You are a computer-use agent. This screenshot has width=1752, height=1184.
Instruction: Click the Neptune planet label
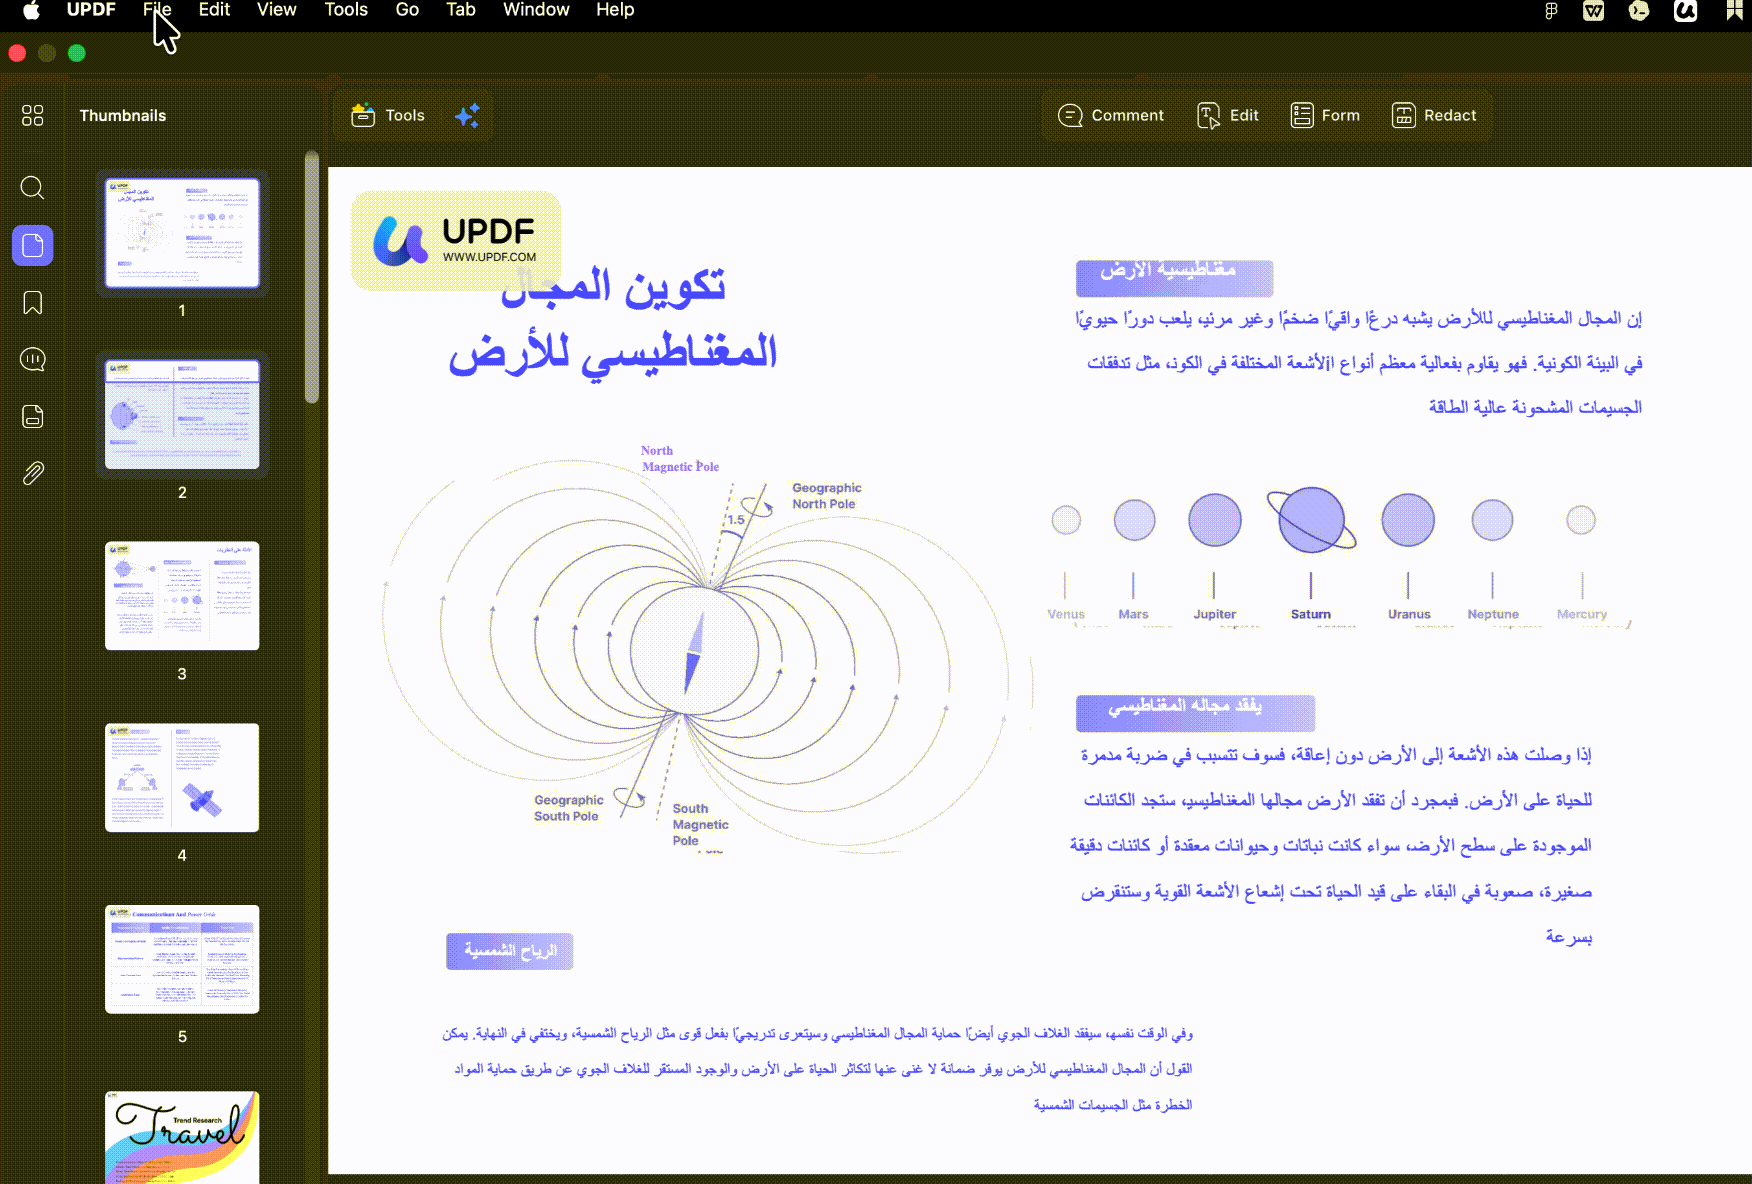click(1493, 614)
